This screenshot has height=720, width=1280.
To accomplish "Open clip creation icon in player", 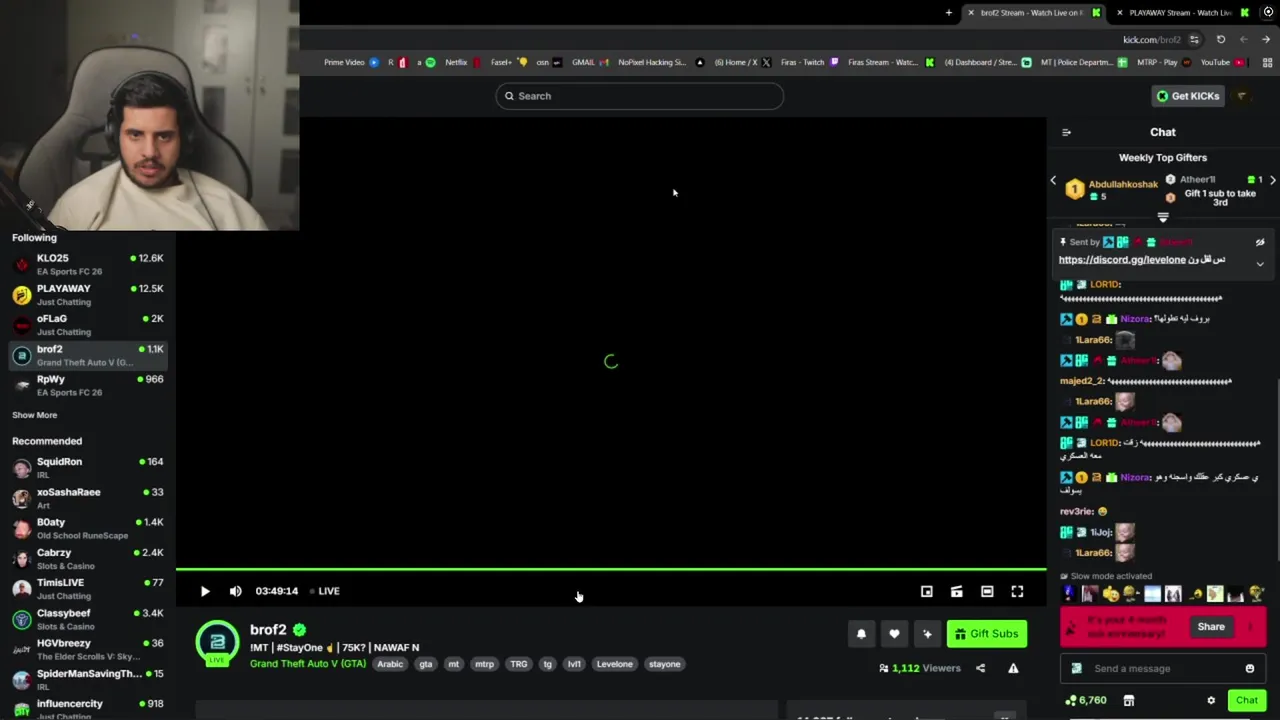I will coord(957,592).
